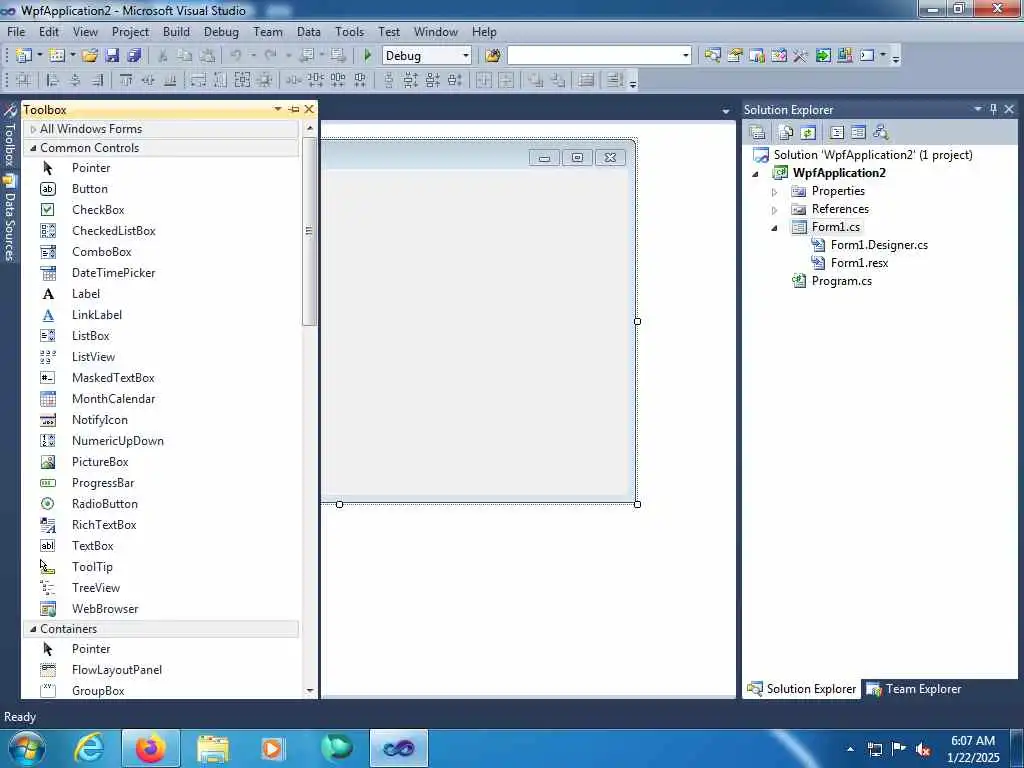Open the Debug configuration dropdown
The height and width of the screenshot is (768, 1024).
[466, 56]
